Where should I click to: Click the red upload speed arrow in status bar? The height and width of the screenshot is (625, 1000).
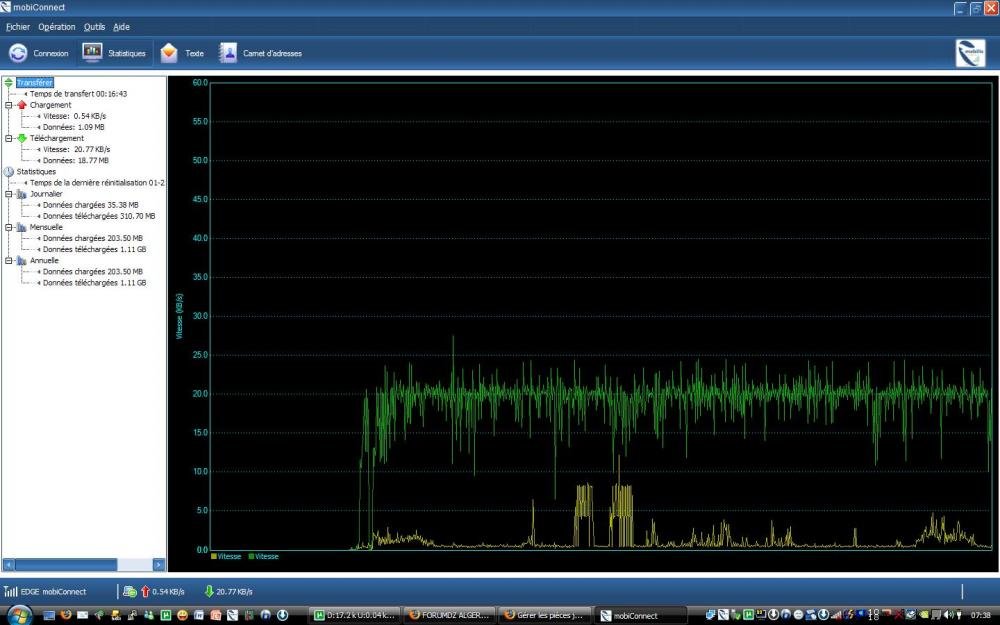(x=144, y=591)
